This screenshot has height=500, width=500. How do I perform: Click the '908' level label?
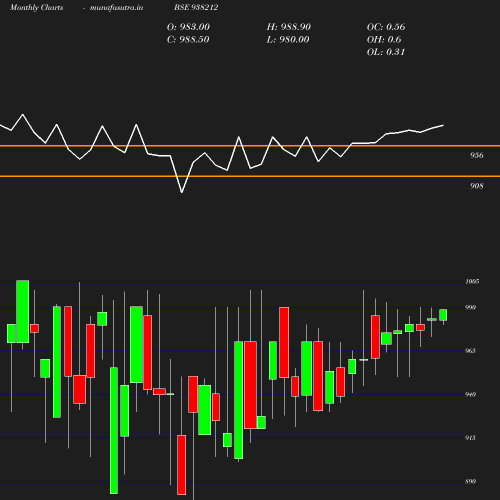pos(476,186)
